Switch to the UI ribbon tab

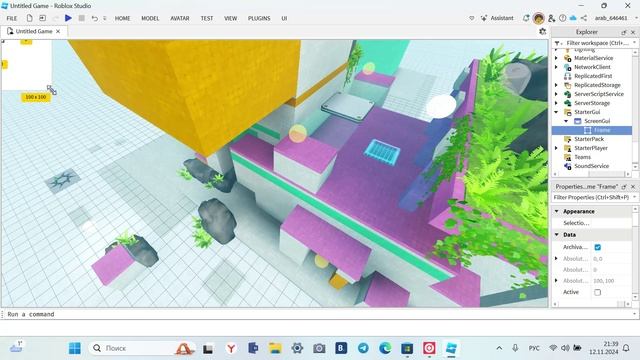(x=284, y=18)
